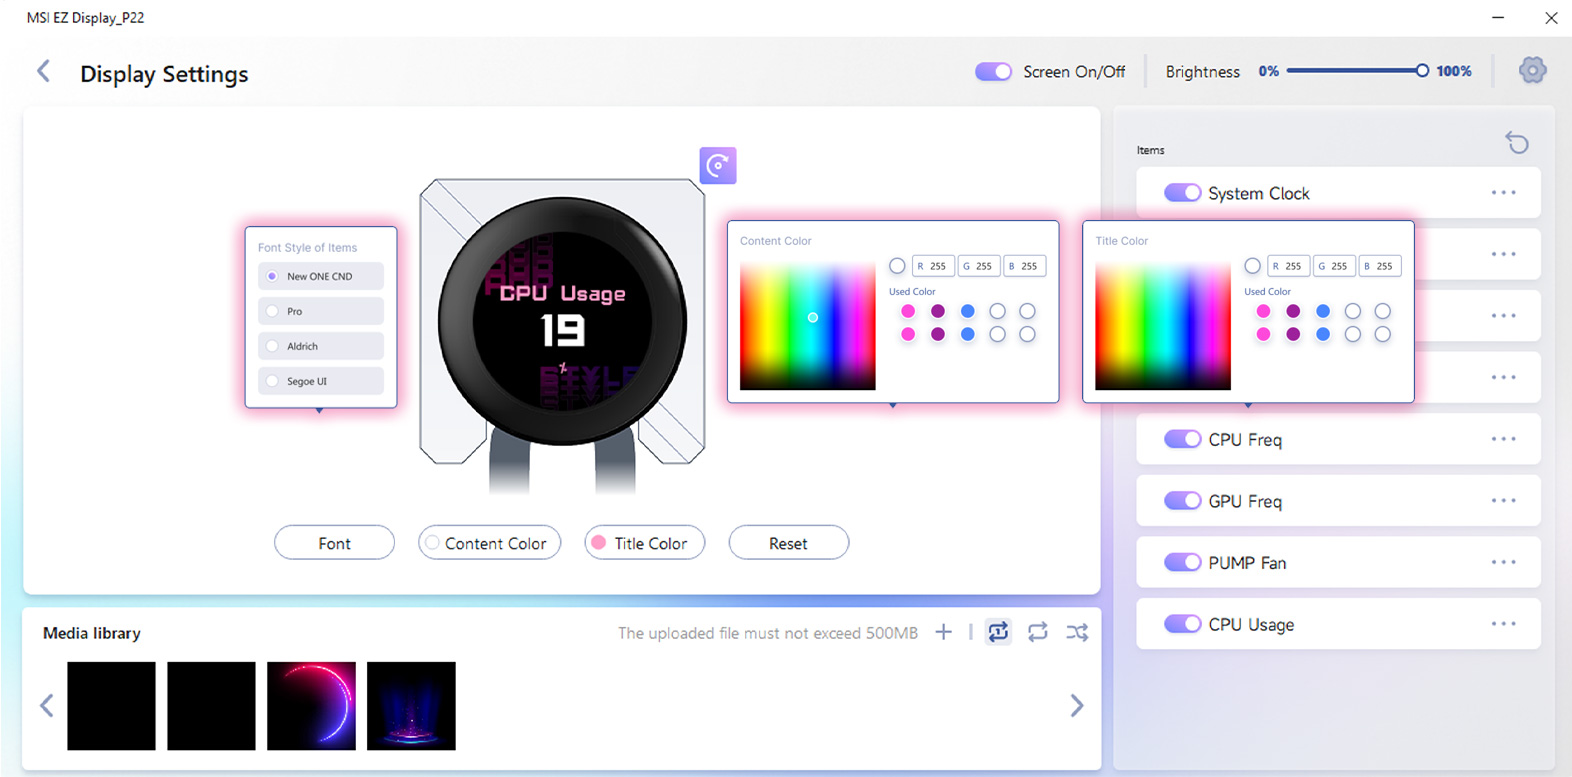
Task: Click the G value field in Title Color
Action: pyautogui.click(x=1334, y=266)
